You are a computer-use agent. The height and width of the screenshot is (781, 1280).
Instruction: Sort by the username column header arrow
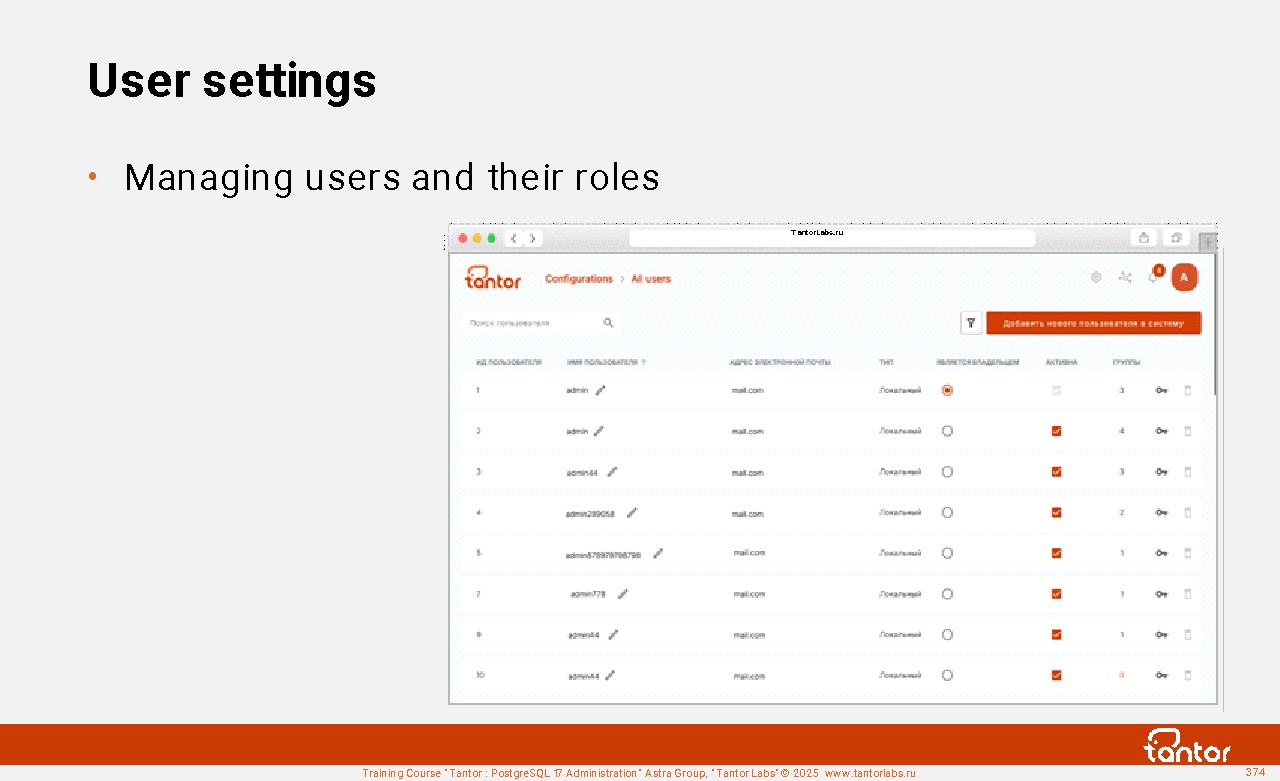click(x=643, y=362)
